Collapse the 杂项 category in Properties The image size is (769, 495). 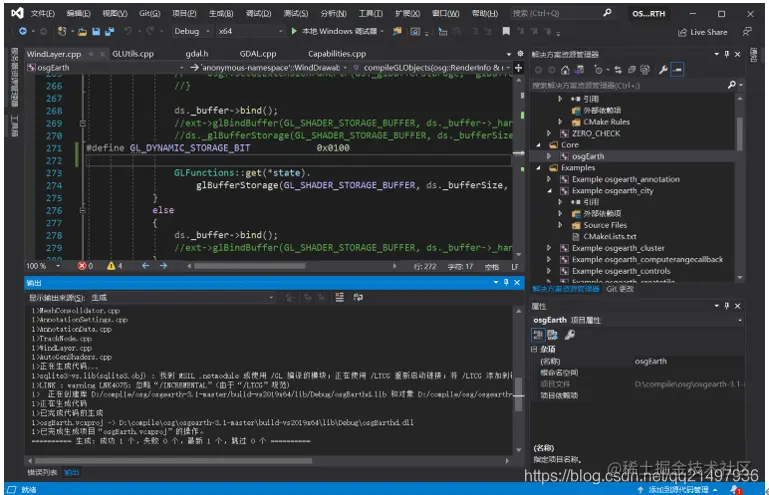[x=534, y=349]
